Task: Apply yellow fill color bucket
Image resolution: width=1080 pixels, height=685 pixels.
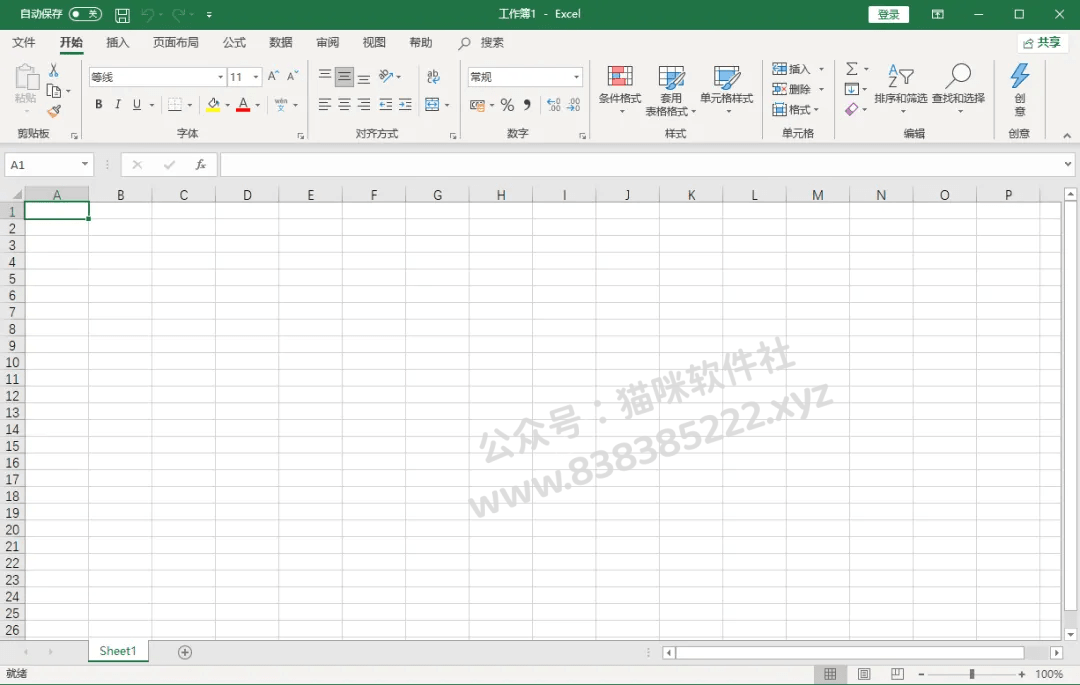Action: point(213,105)
